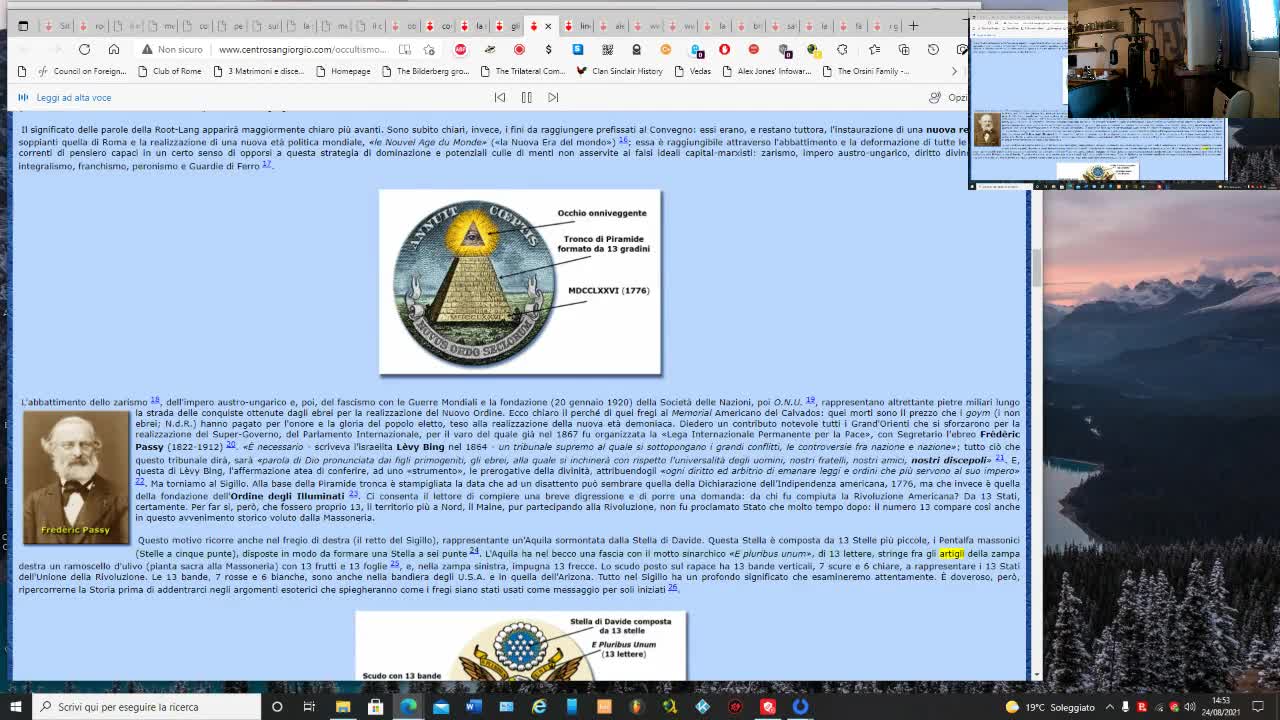The width and height of the screenshot is (1280, 720).
Task: Open footnote 26 link
Action: 672,588
